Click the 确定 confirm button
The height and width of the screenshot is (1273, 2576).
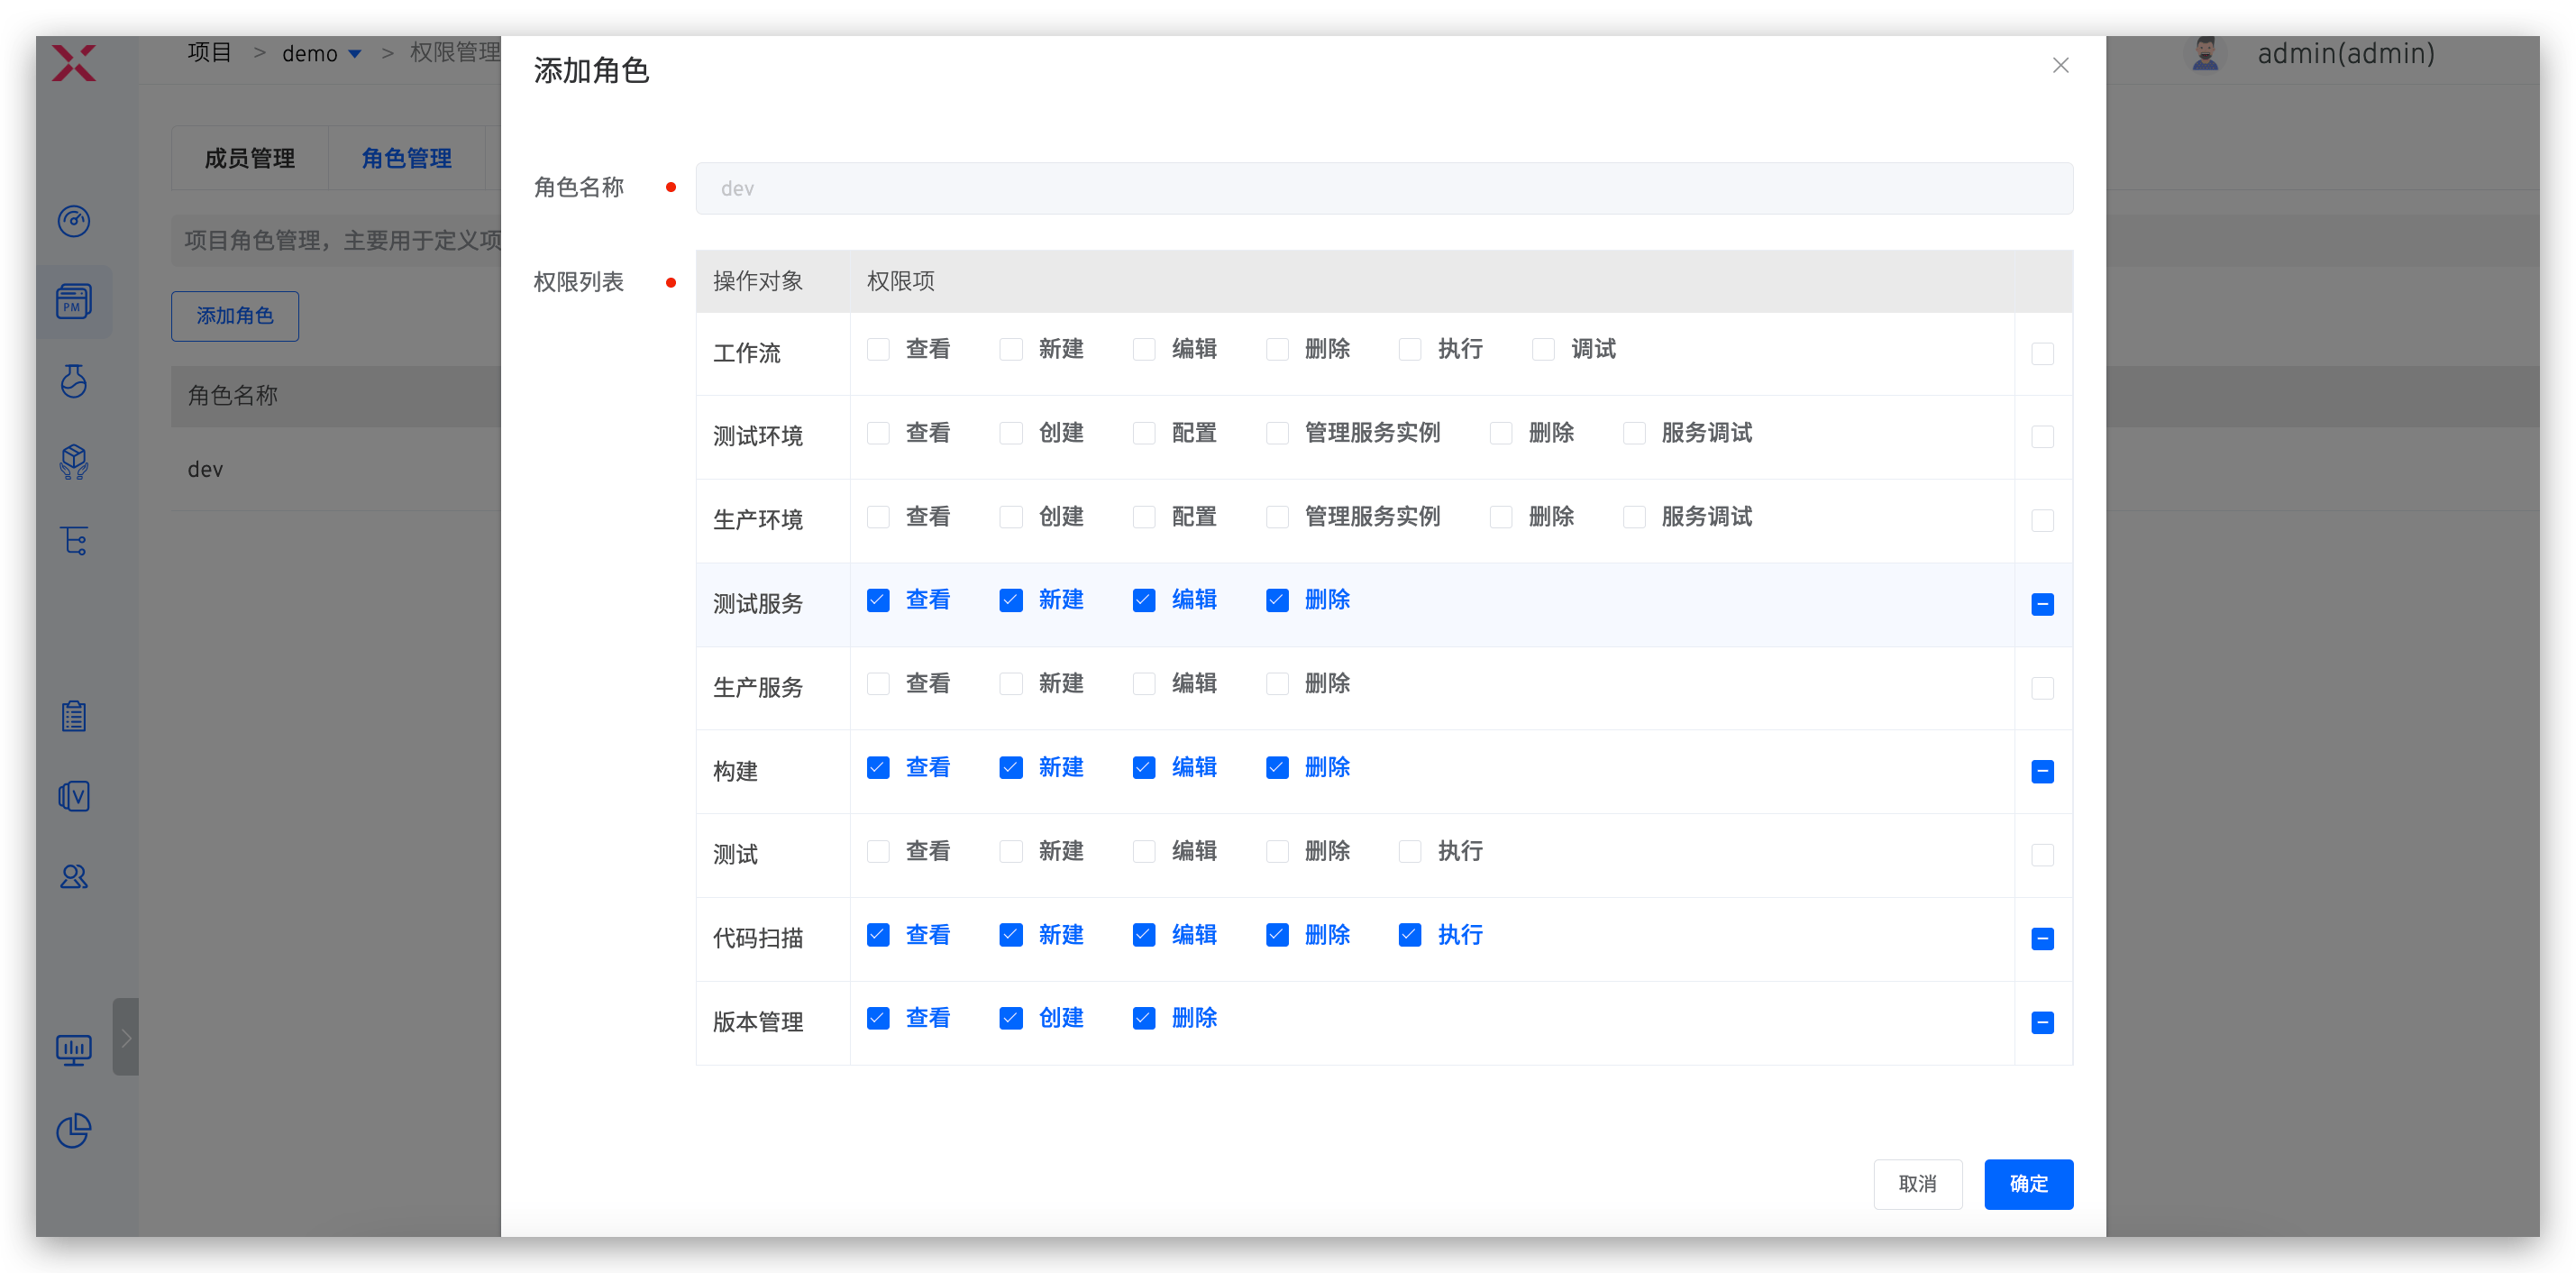point(2028,1184)
